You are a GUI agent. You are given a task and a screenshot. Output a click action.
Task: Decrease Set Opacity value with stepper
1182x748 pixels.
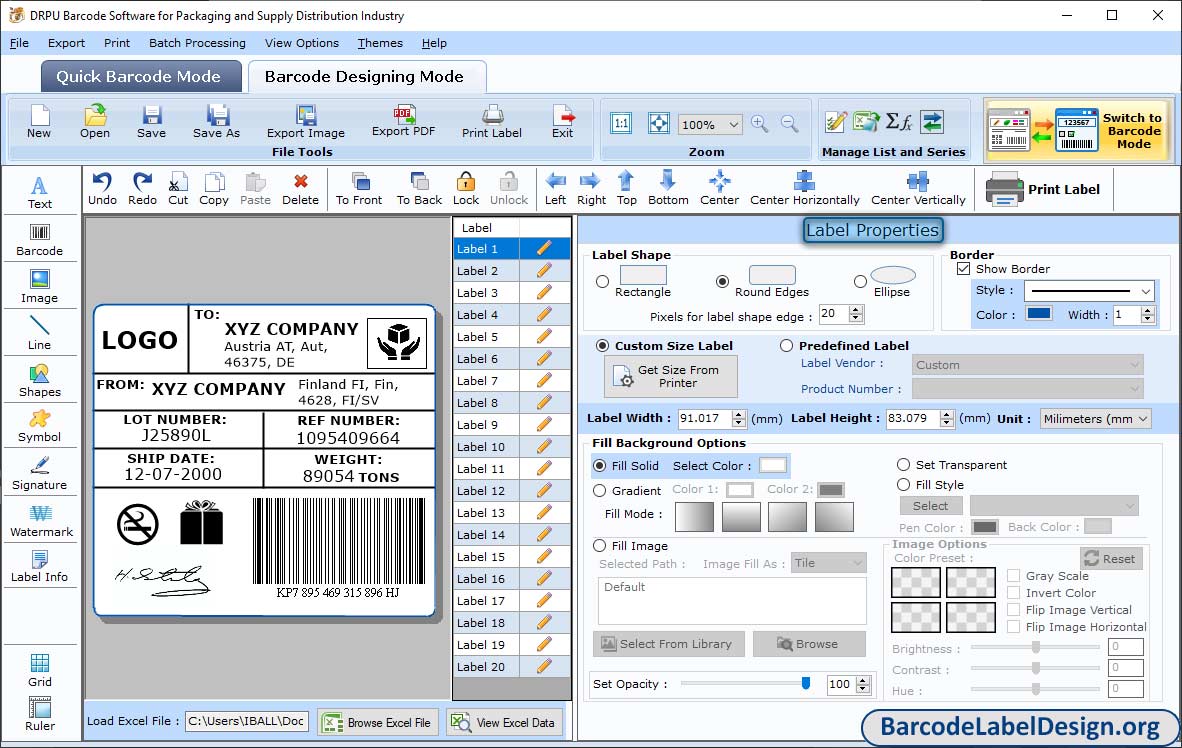(x=863, y=689)
